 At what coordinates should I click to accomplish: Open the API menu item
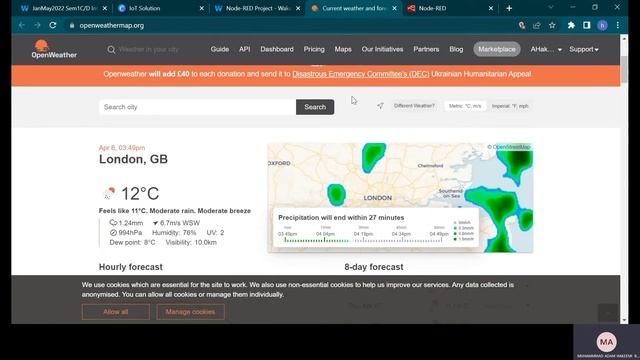[244, 49]
